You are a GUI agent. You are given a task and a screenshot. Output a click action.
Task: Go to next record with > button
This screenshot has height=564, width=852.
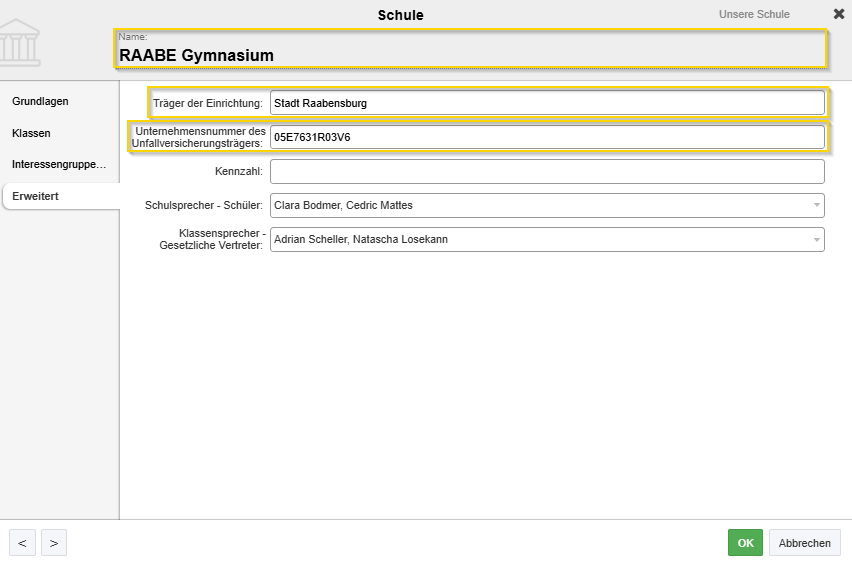54,543
